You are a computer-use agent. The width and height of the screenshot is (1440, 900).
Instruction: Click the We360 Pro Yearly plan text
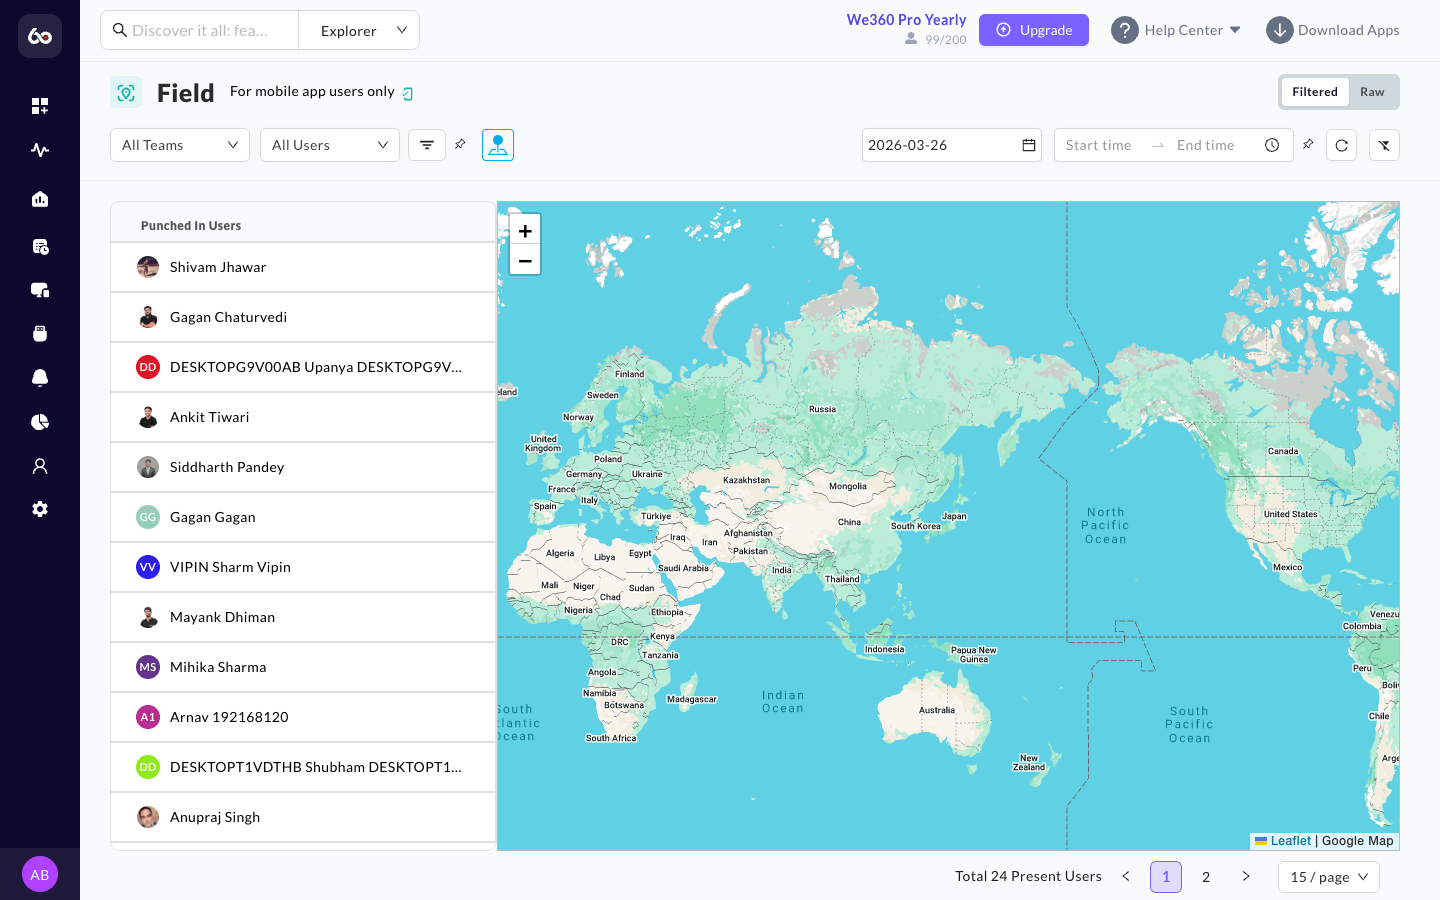pyautogui.click(x=906, y=20)
